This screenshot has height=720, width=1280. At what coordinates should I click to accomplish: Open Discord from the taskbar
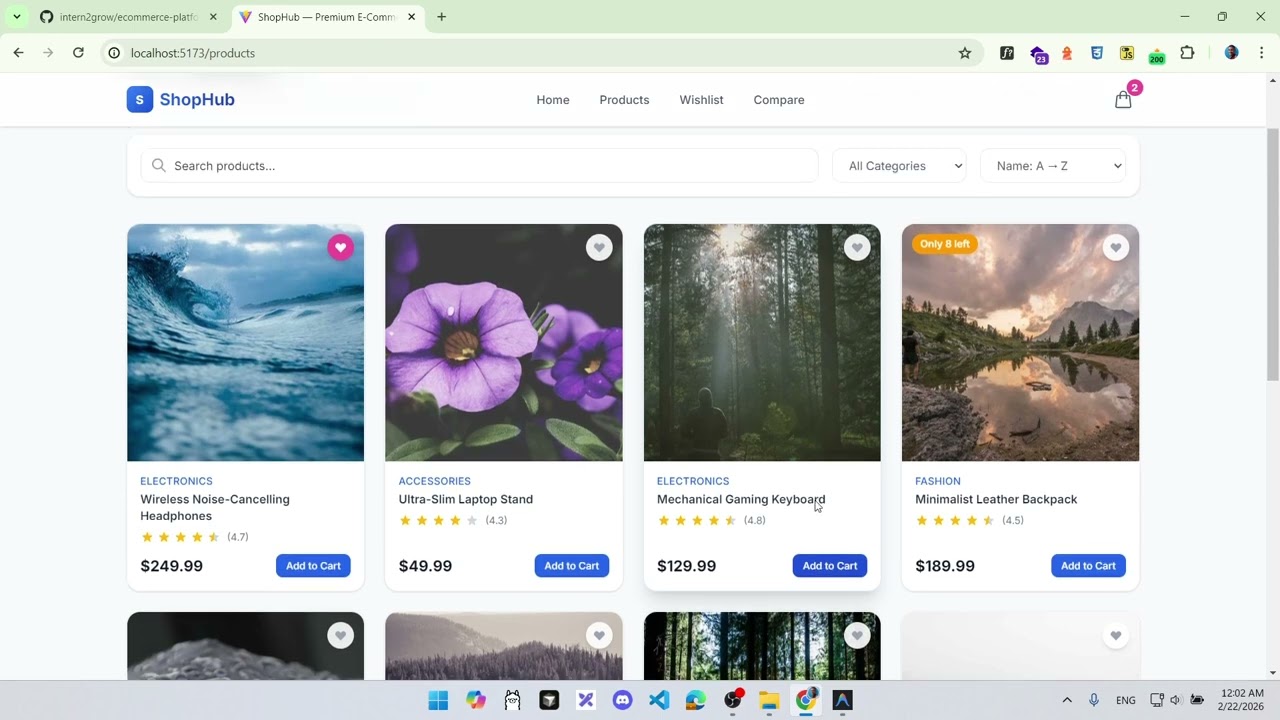pyautogui.click(x=623, y=700)
